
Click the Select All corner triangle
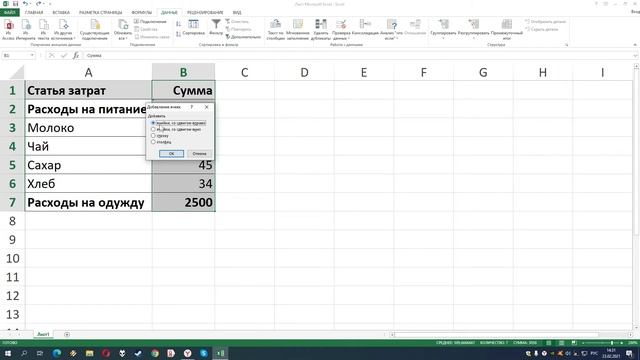[x=16, y=72]
